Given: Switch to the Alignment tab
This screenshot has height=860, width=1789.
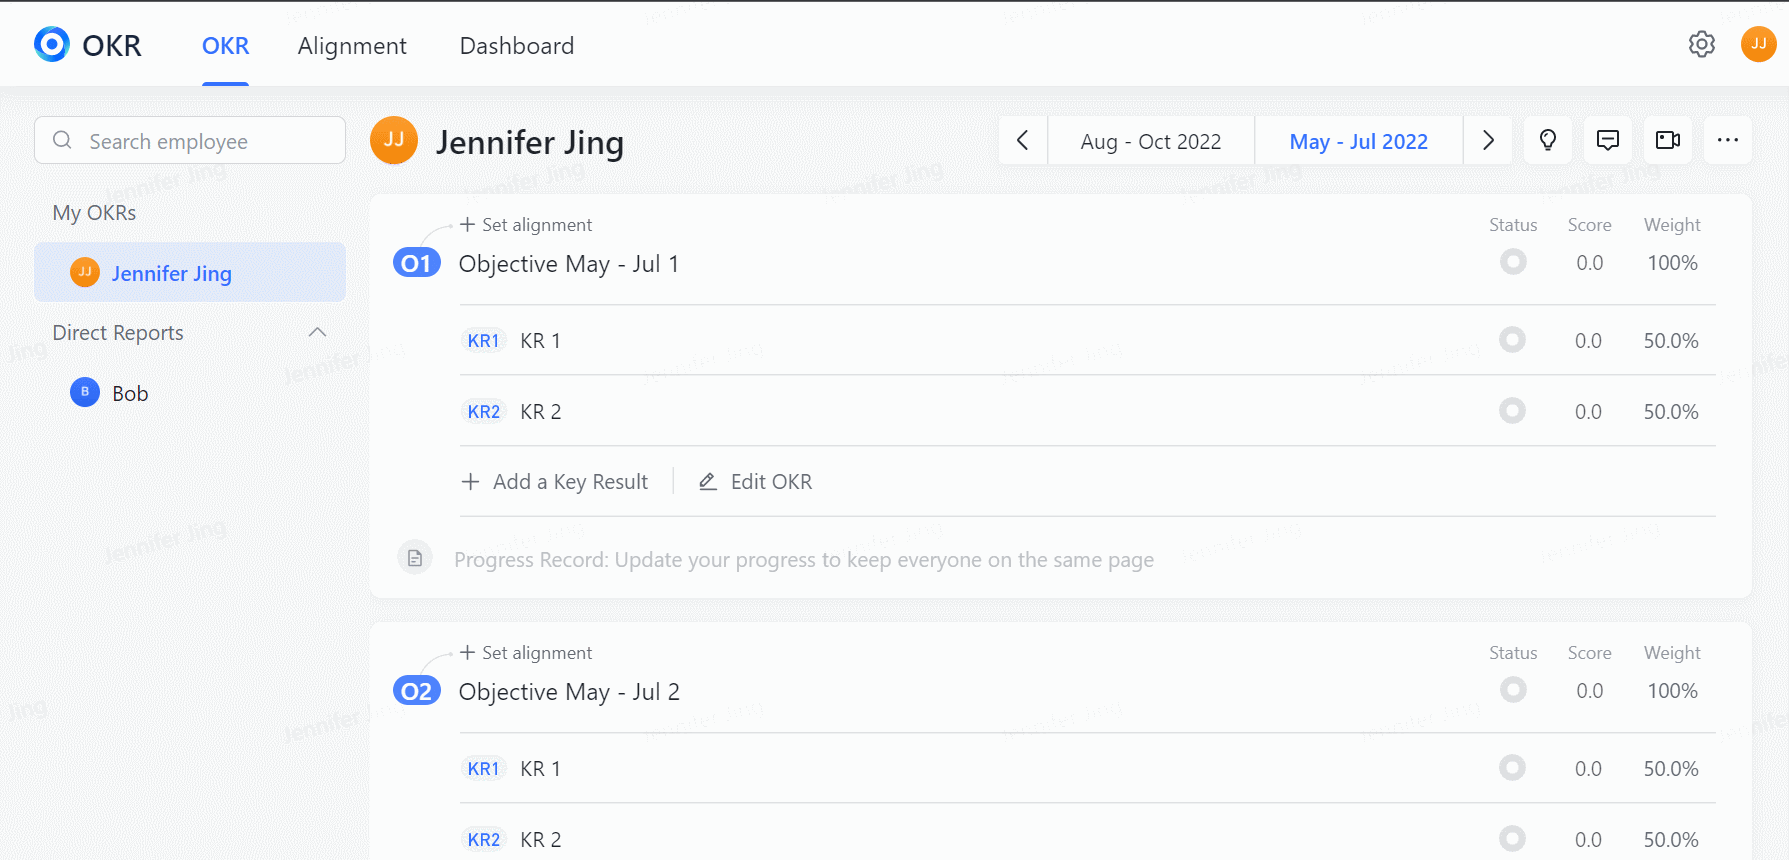Looking at the screenshot, I should coord(352,46).
